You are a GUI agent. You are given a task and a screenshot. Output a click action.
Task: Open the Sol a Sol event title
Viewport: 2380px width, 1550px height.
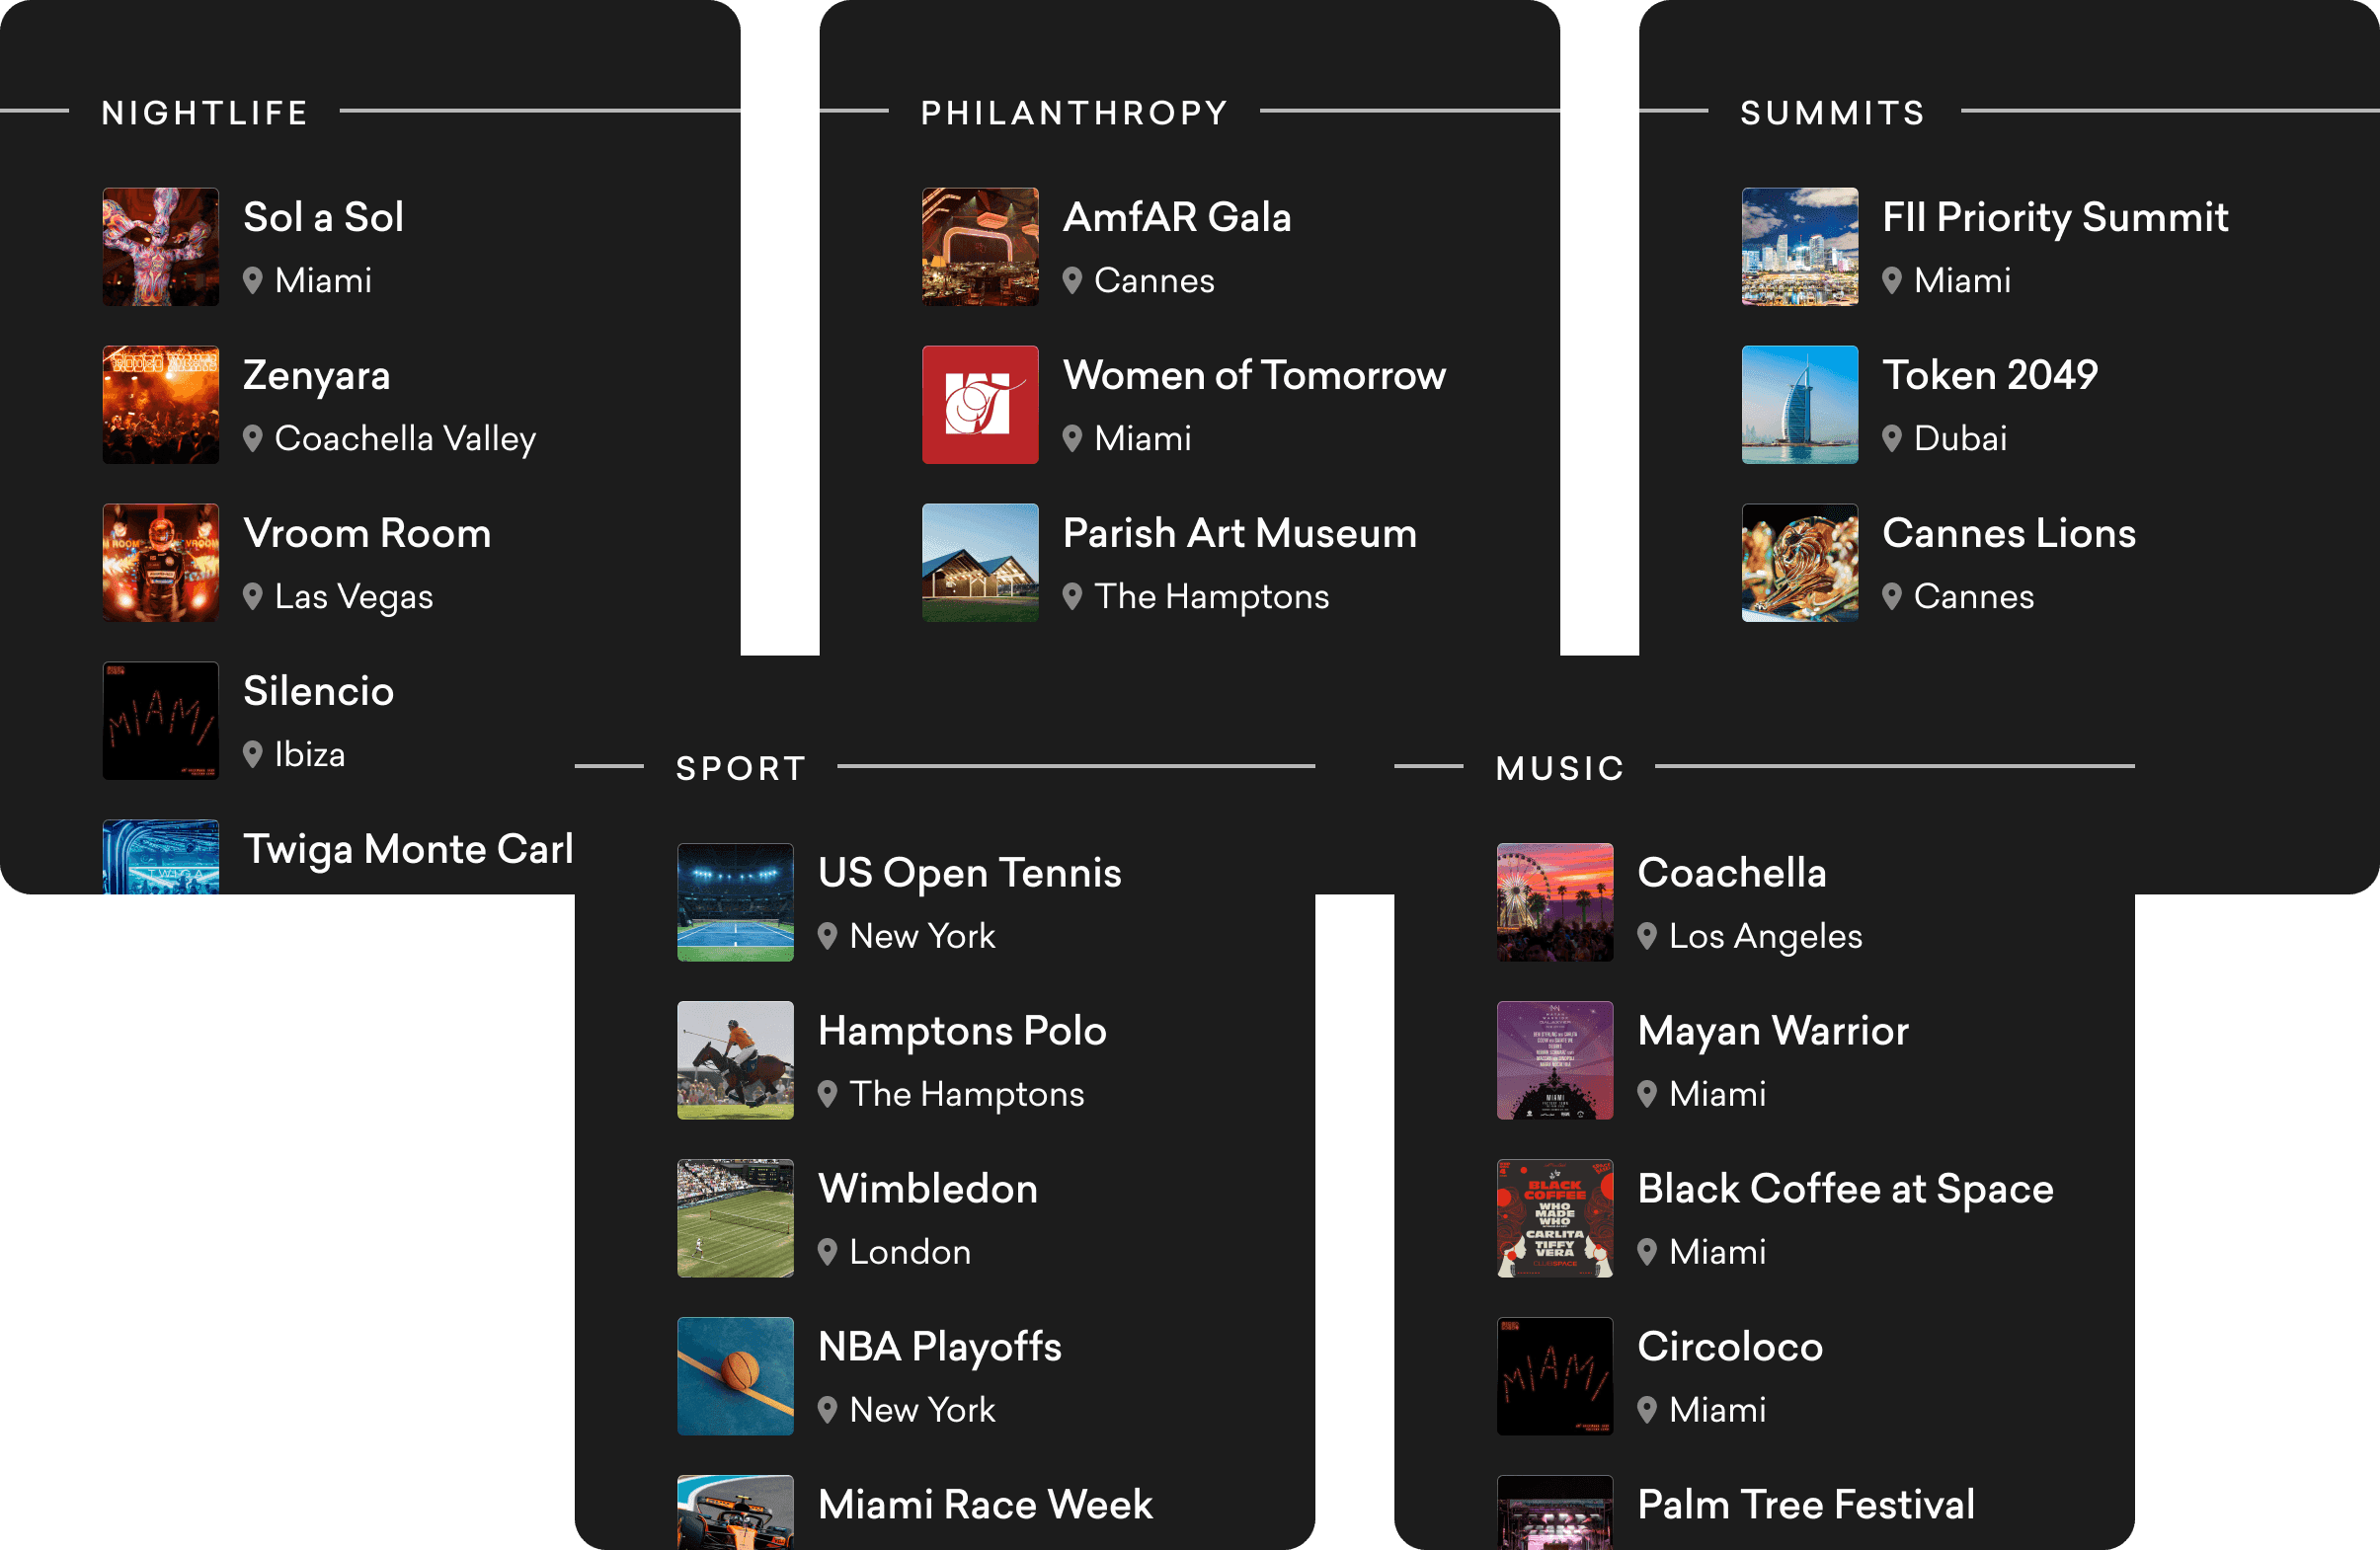click(323, 217)
